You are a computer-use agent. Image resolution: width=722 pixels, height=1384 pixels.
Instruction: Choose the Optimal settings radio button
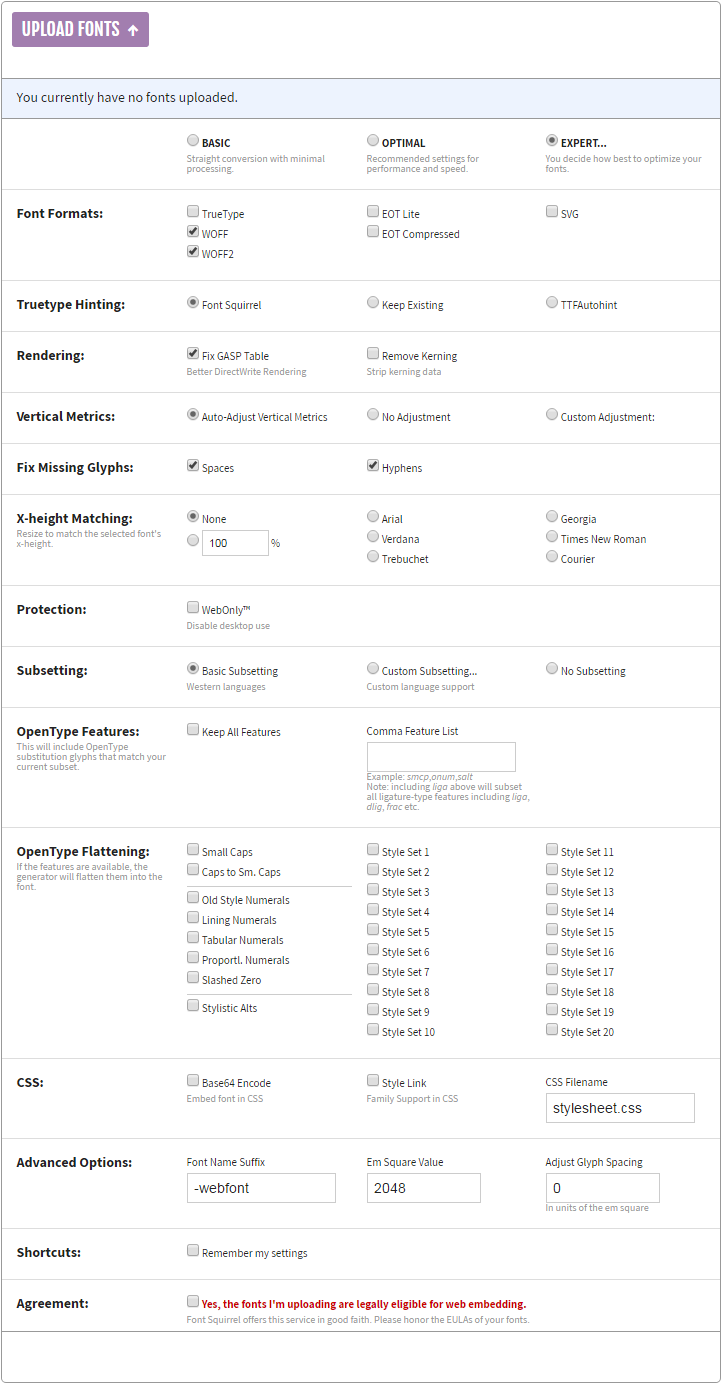[x=373, y=141]
